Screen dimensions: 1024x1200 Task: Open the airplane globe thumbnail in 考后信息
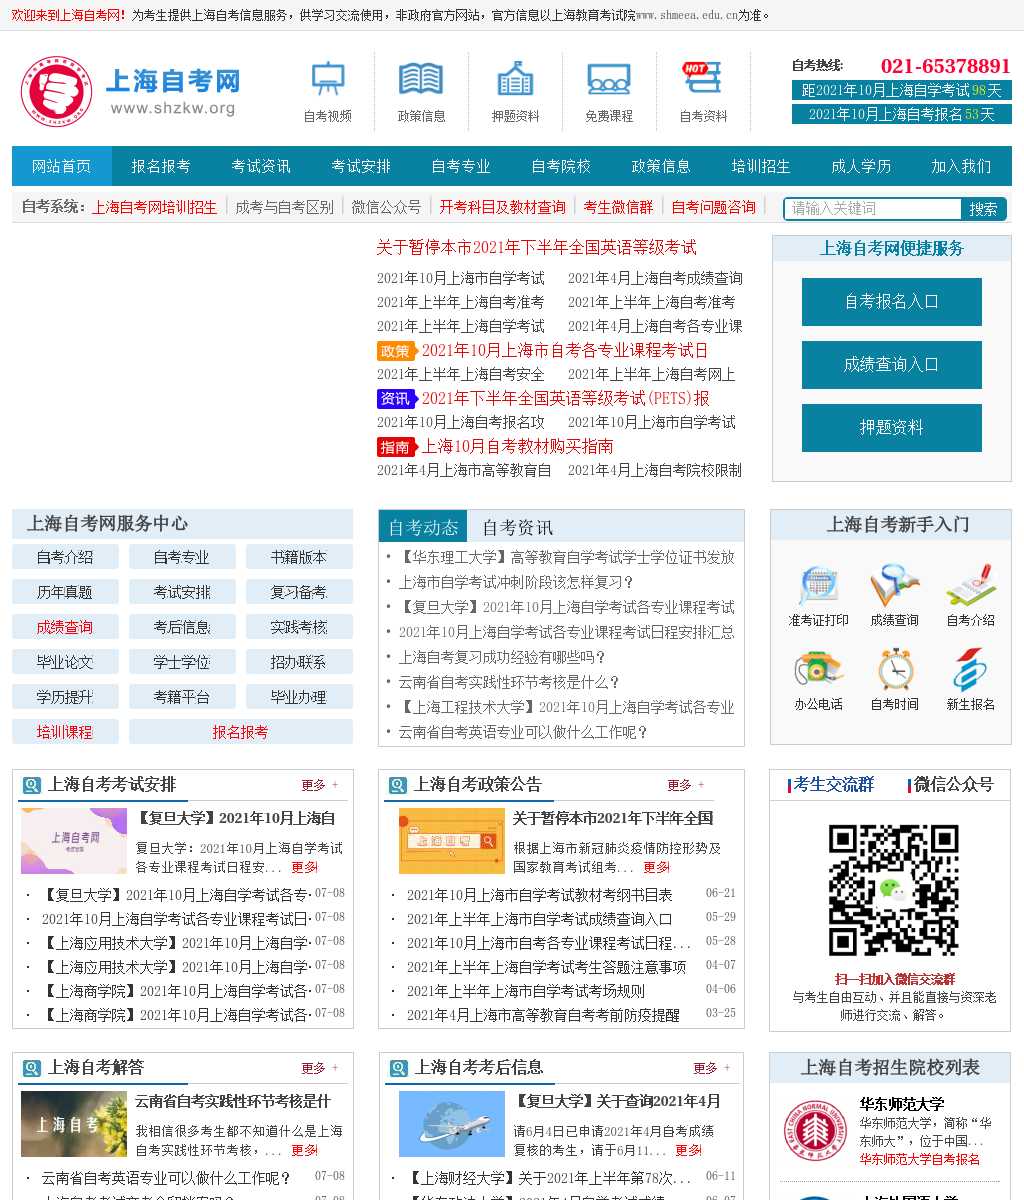click(x=452, y=1124)
